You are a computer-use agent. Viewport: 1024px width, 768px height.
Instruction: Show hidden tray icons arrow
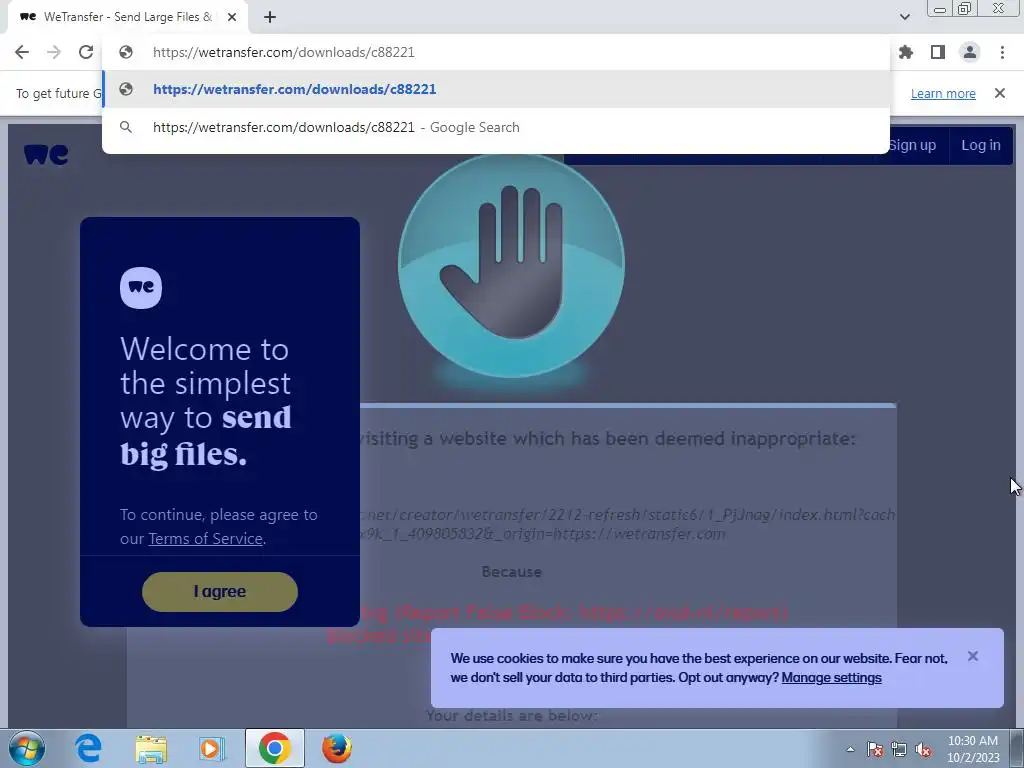point(850,749)
